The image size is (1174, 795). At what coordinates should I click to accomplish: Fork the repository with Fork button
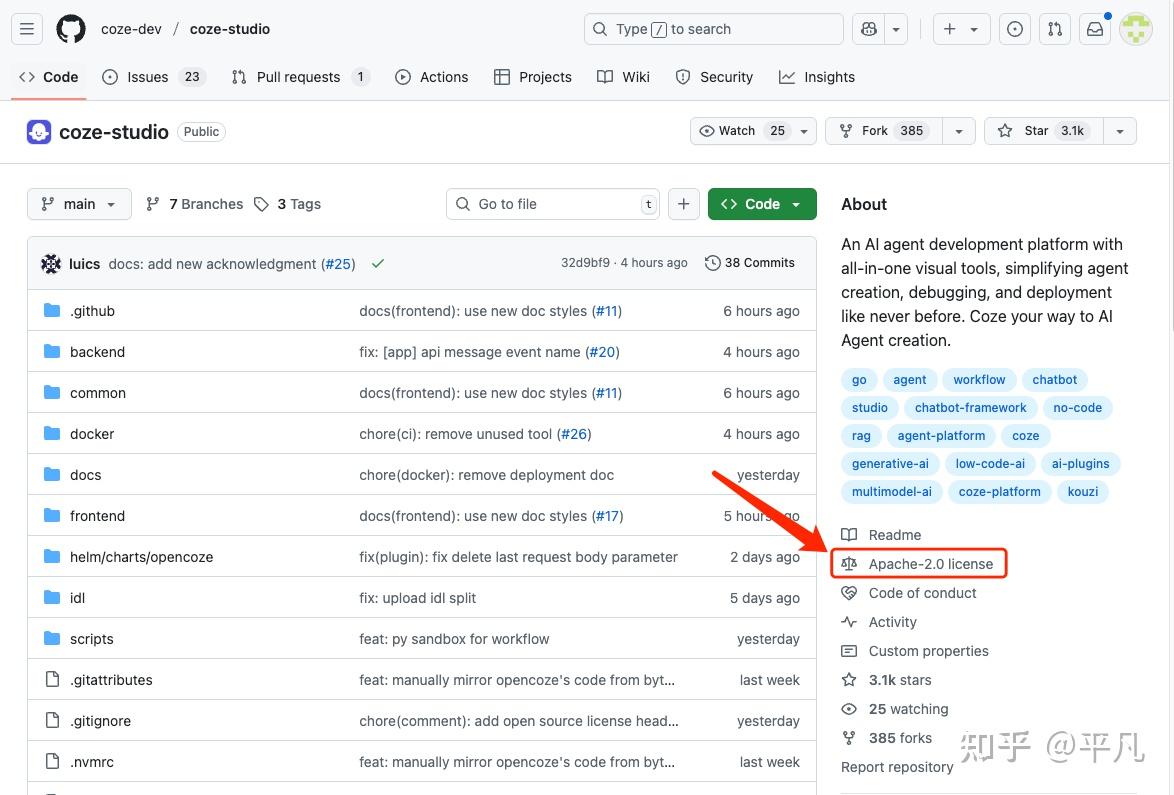[x=883, y=131]
